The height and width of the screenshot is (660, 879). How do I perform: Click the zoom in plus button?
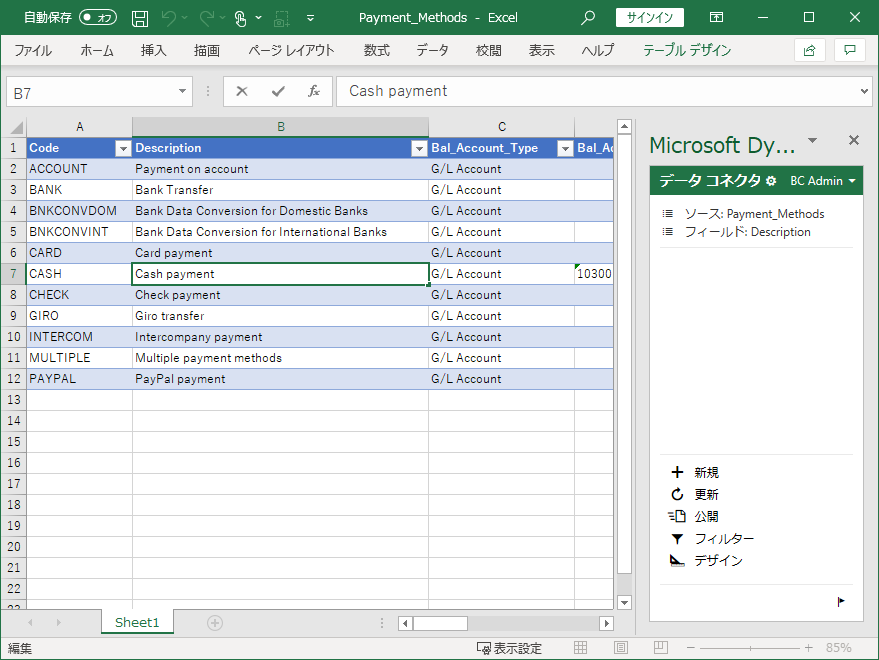[808, 648]
